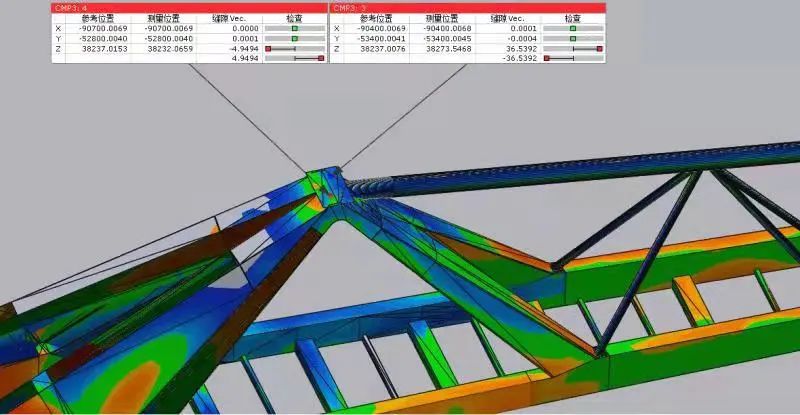Select the CMP3: 3 annotation title bar
800x415 pixels.
pos(468,7)
